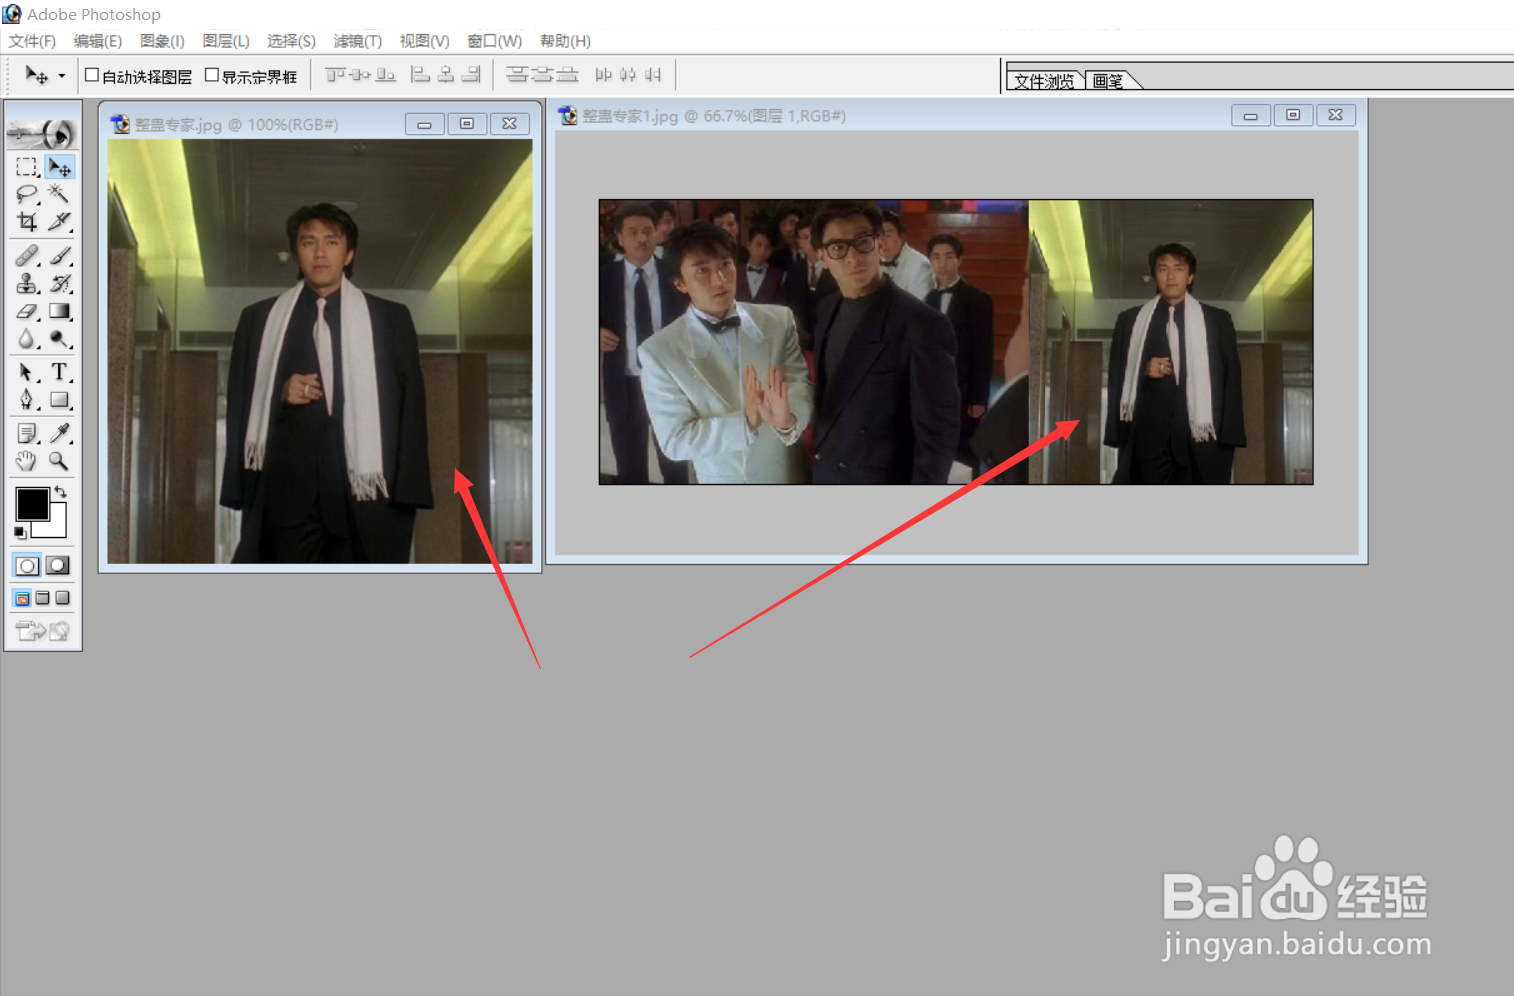Open the 帮助(H) menu
The image size is (1514, 996).
click(565, 41)
